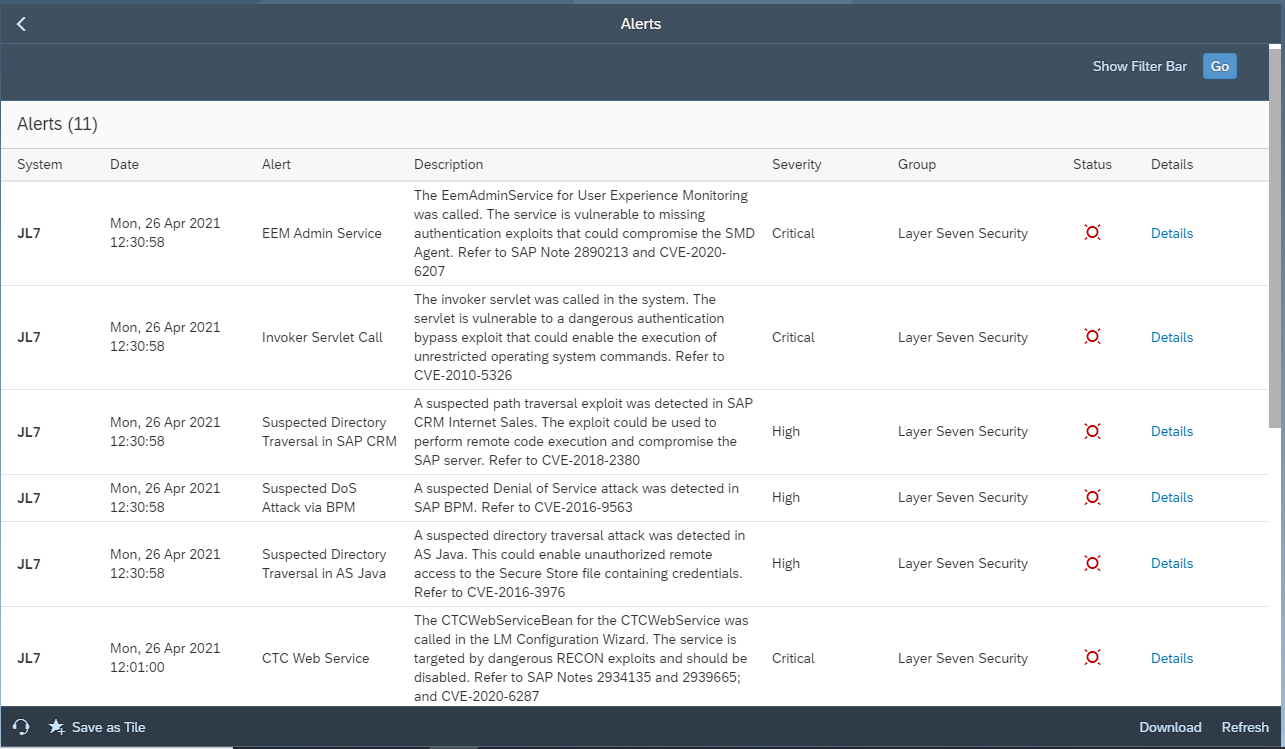Open Details link for Invoker Servlet Call
Screen dimensions: 1285x749
click(1171, 337)
